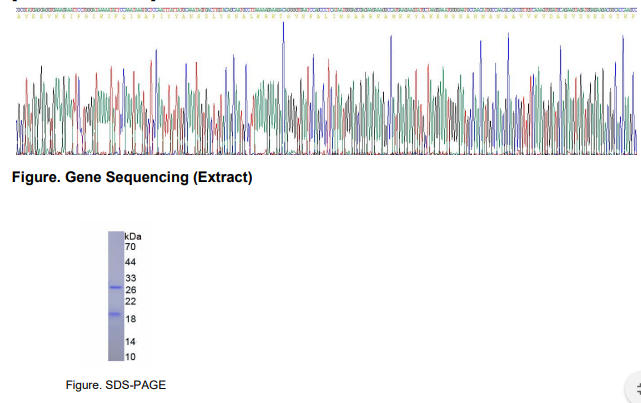
Task: Click the 18 kDa marker label
Action: [x=130, y=319]
